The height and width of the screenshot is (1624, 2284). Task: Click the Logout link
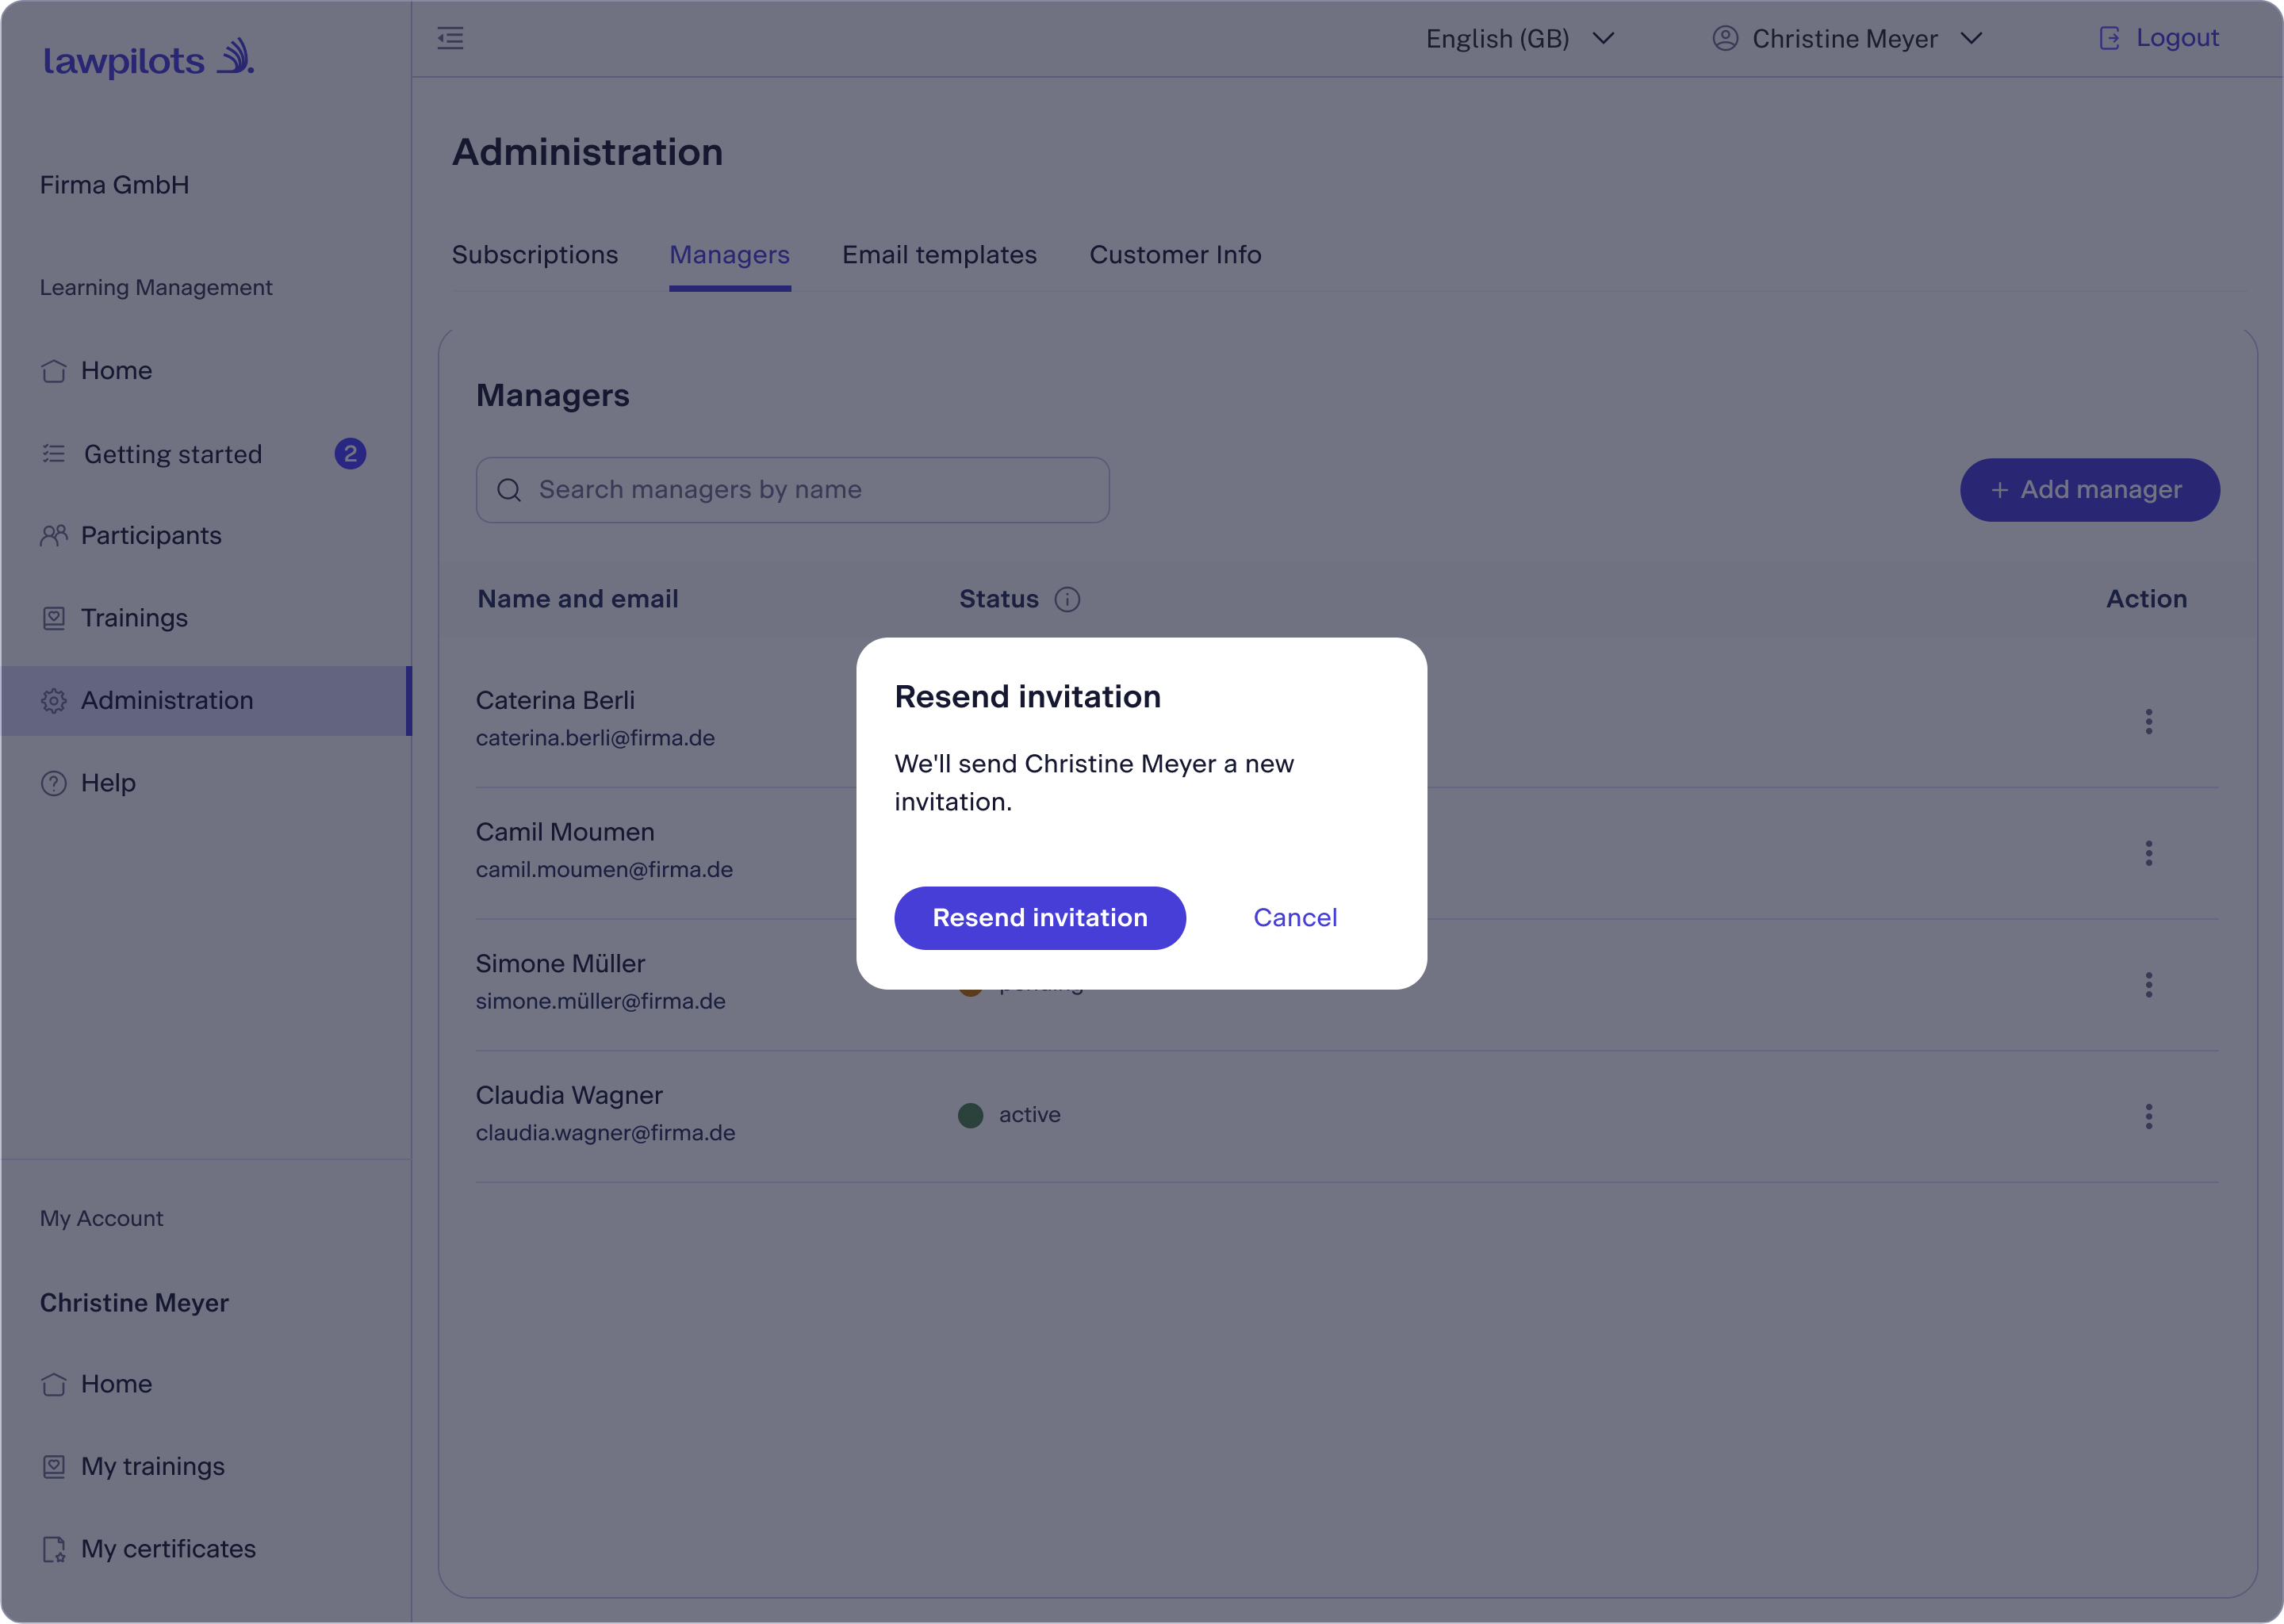2158,38
